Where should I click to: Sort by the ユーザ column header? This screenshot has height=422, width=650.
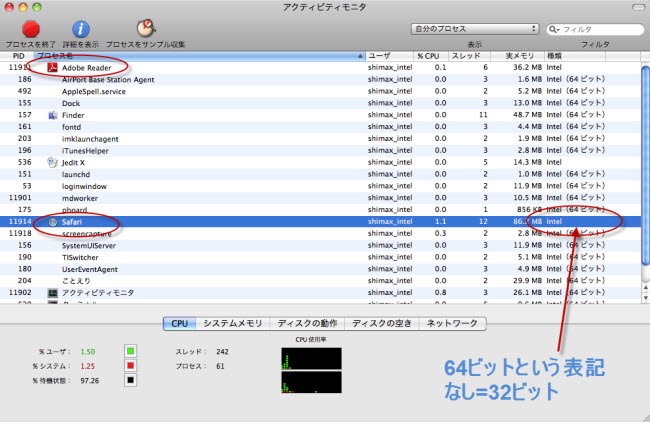390,56
